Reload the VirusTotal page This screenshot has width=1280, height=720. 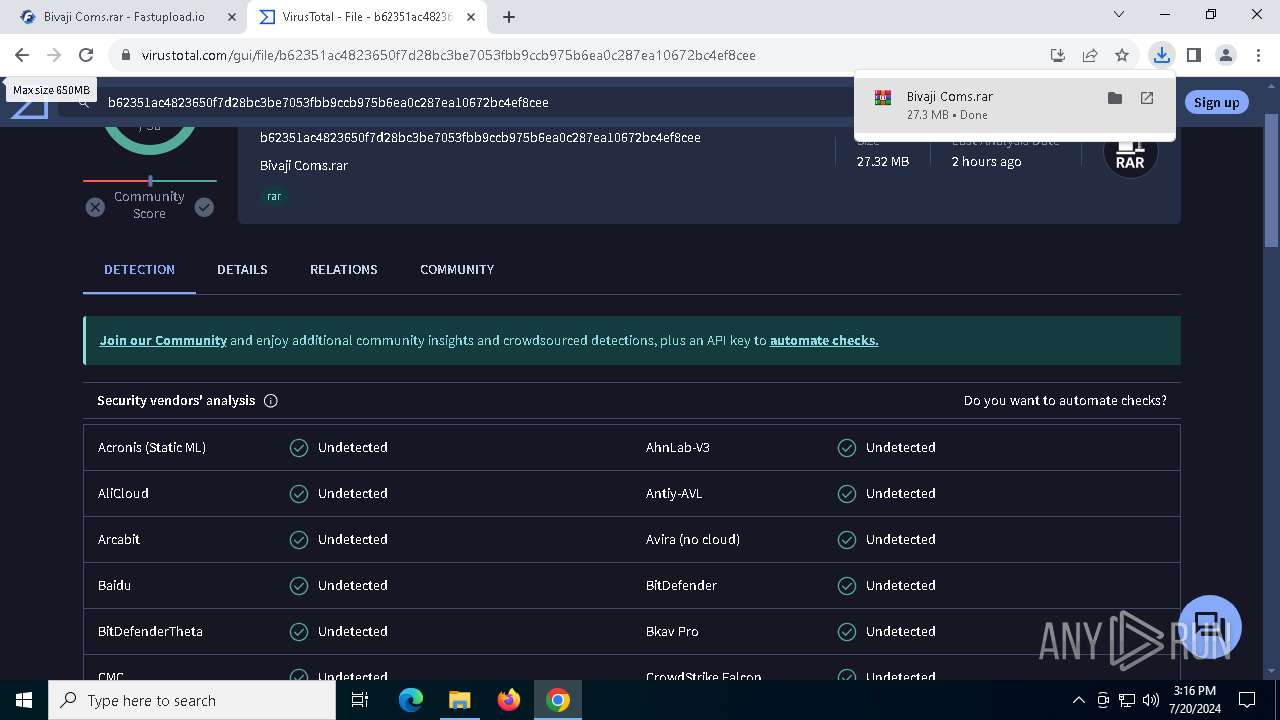pos(86,55)
